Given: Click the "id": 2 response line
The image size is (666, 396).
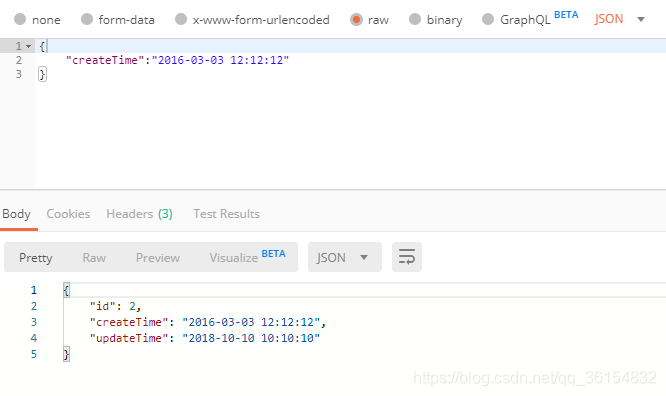Looking at the screenshot, I should point(115,306).
